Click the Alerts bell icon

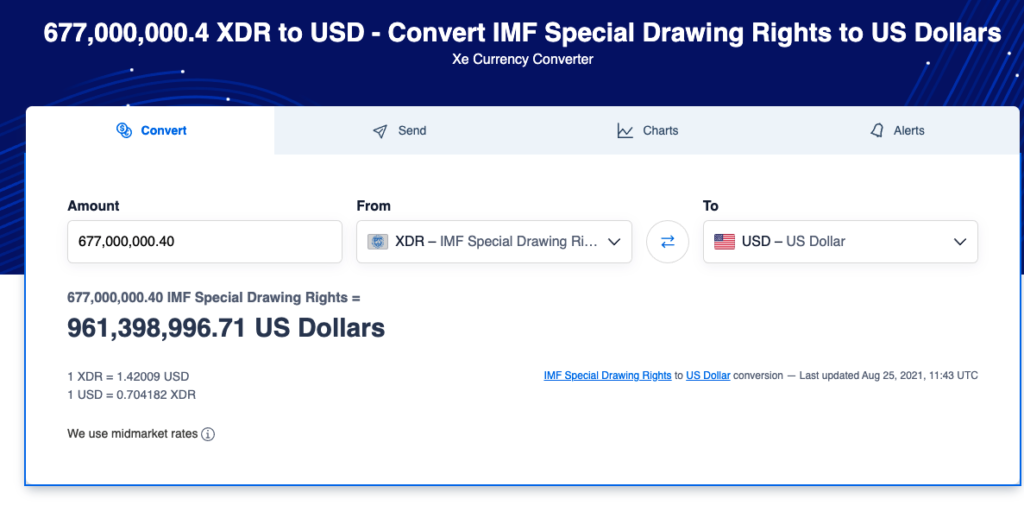click(877, 130)
